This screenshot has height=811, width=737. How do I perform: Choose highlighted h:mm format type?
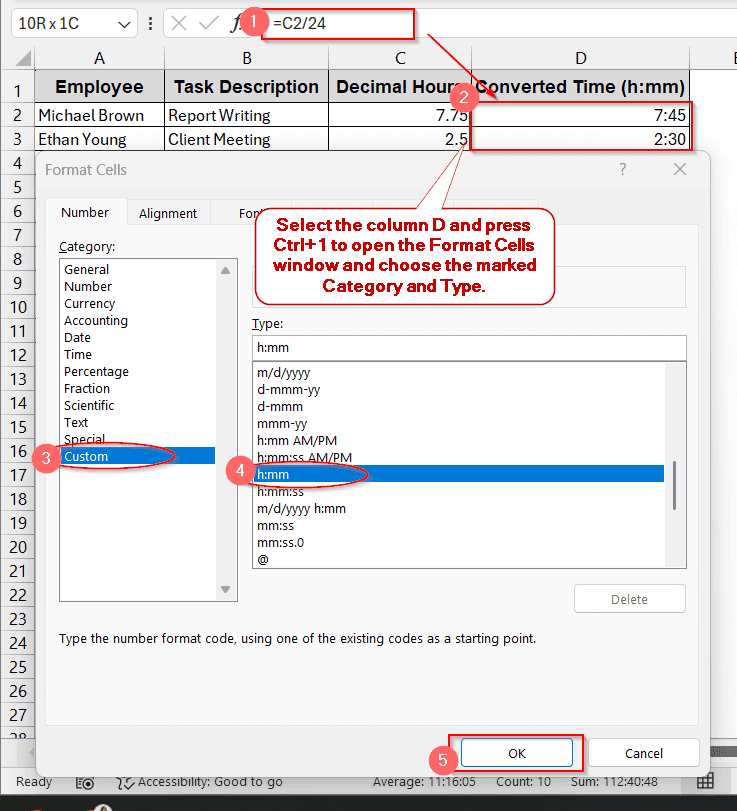pyautogui.click(x=459, y=474)
